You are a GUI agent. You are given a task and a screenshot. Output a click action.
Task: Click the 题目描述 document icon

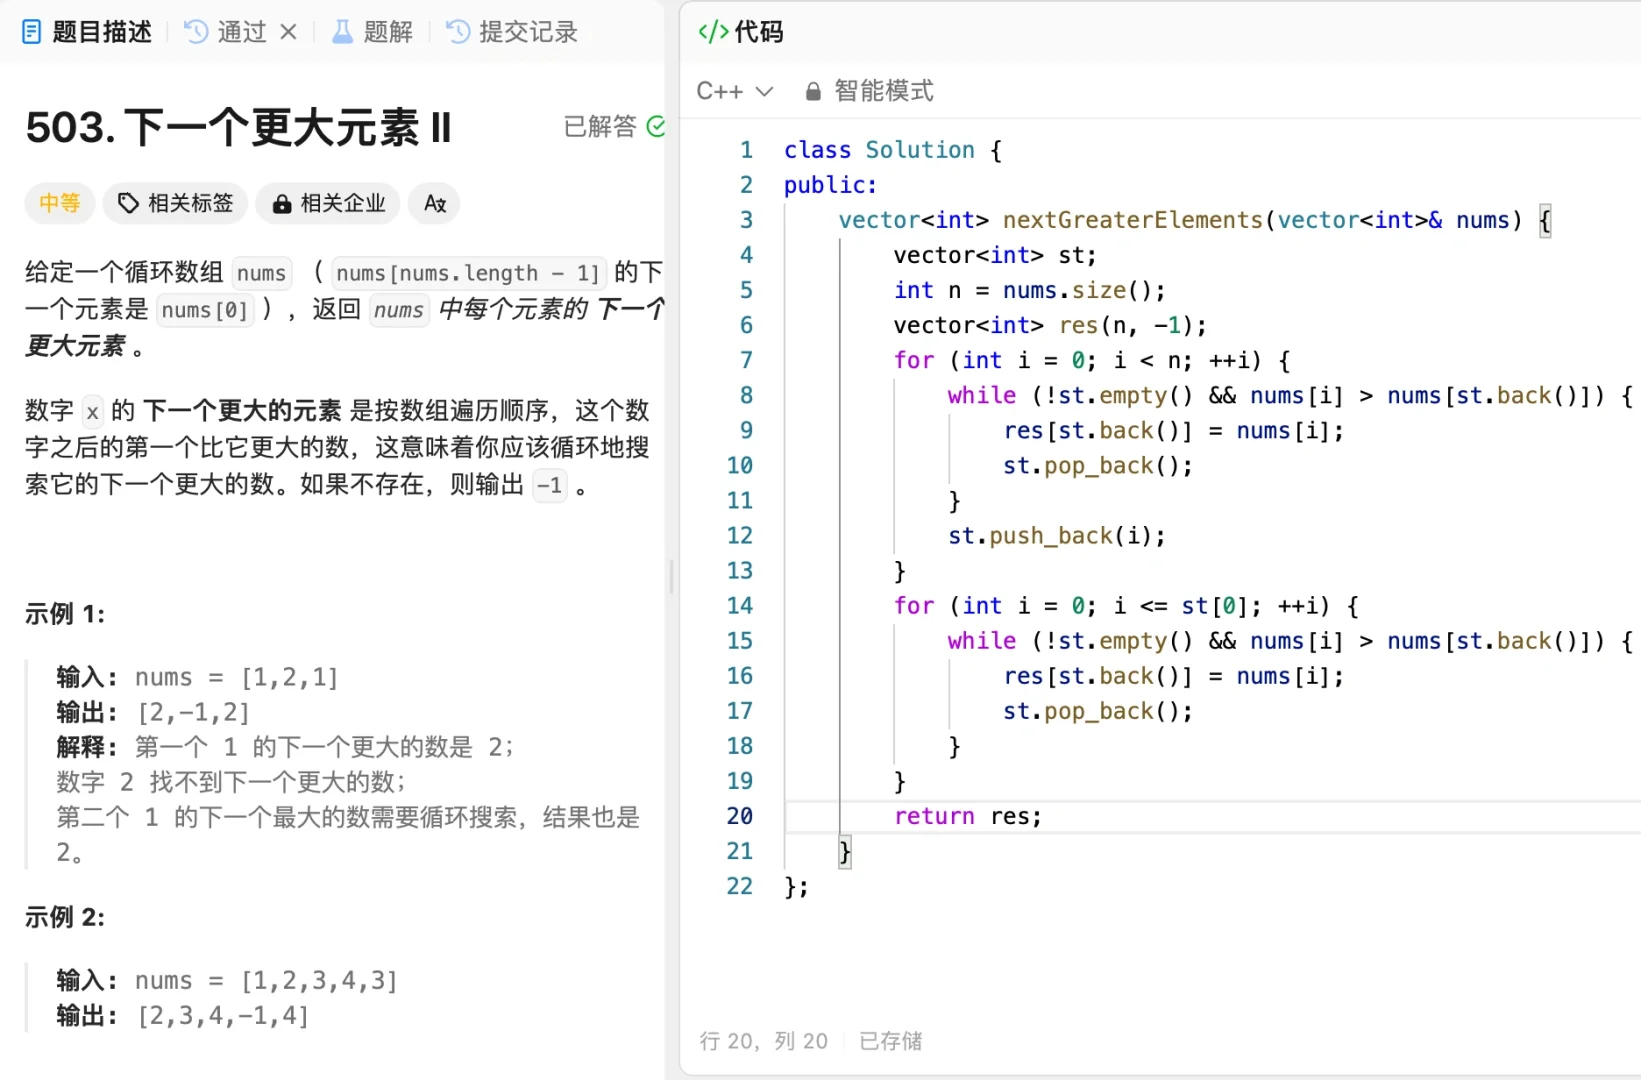pos(32,32)
